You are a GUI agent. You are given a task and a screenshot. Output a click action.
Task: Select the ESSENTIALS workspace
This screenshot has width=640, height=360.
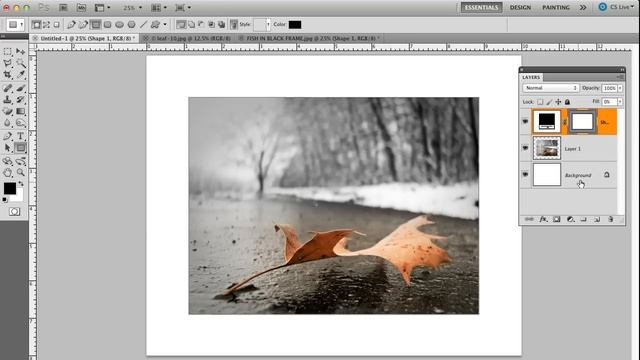coord(481,7)
